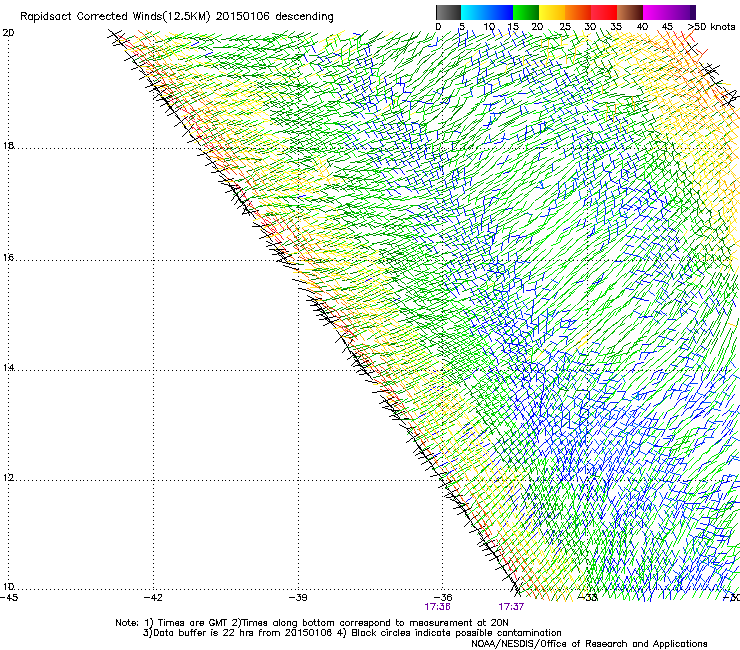The image size is (740, 650).
Task: Click latitude label '16' on the left axis
Action: [x=8, y=258]
